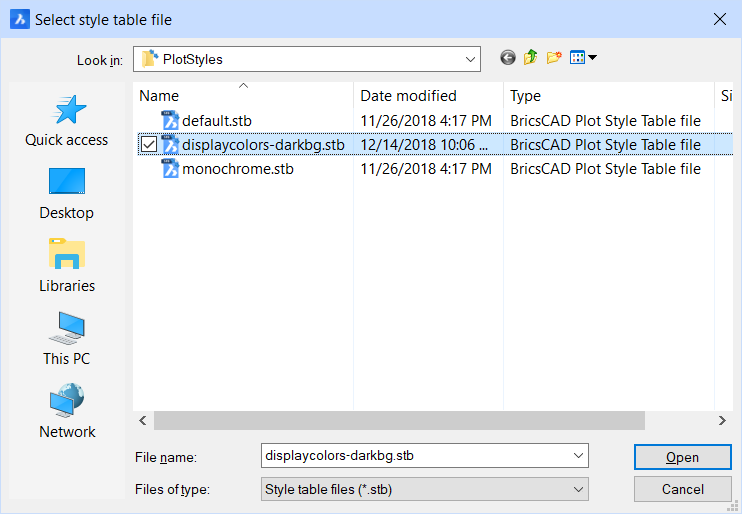This screenshot has height=514, width=742.
Task: Go up one folder level
Action: click(530, 58)
